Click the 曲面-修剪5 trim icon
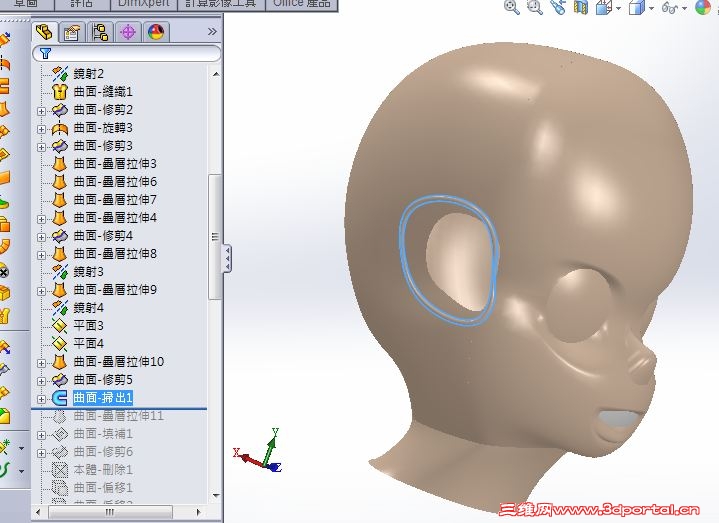This screenshot has height=523, width=719. pyautogui.click(x=60, y=380)
